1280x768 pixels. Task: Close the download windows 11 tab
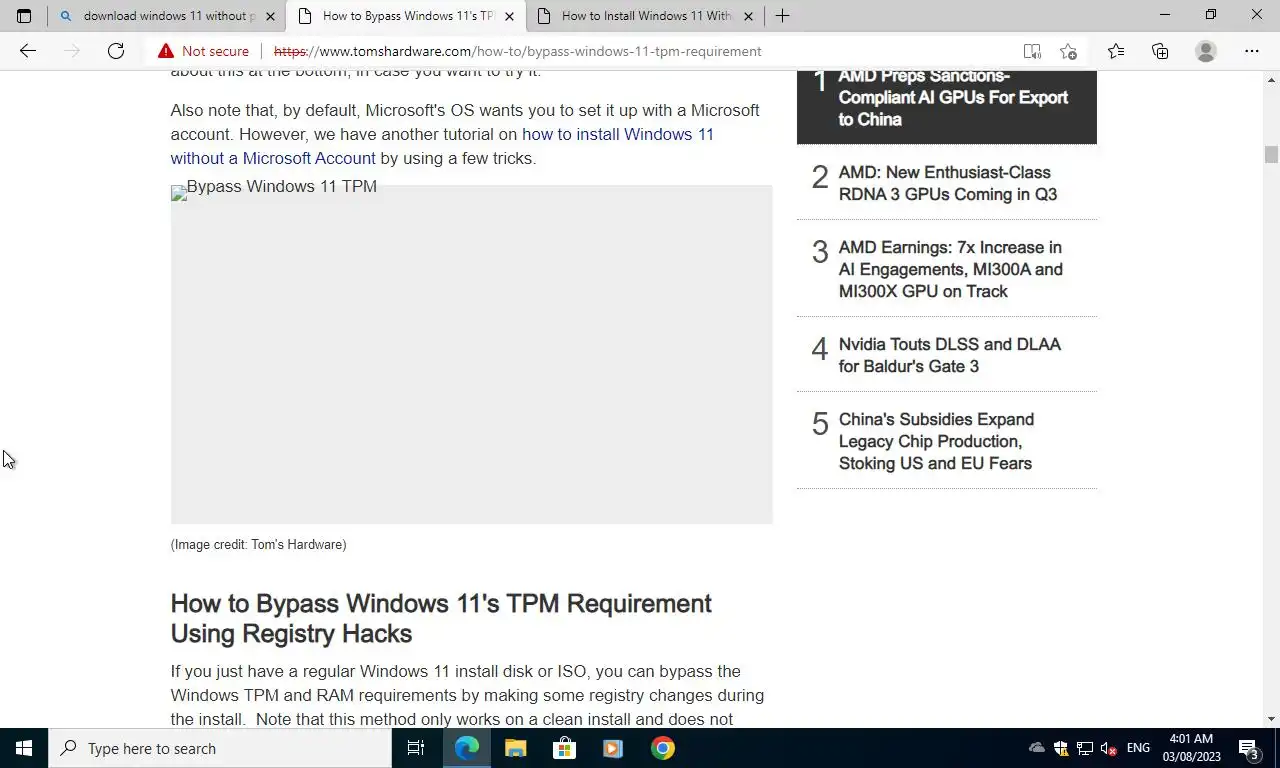(270, 16)
